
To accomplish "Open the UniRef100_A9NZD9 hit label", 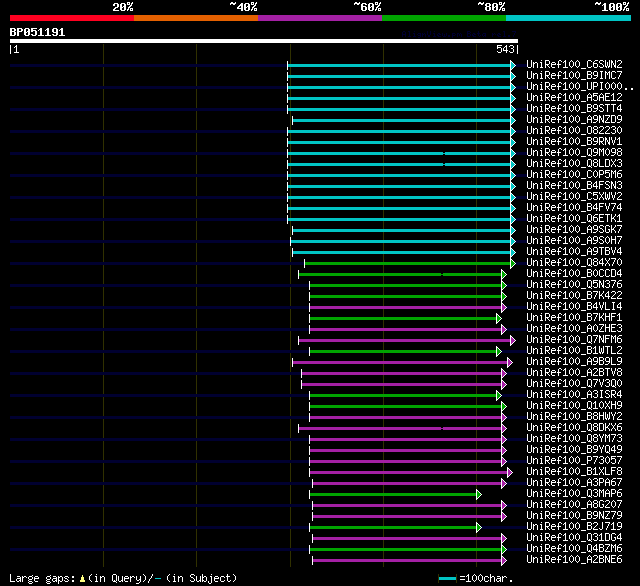I will pyautogui.click(x=574, y=120).
